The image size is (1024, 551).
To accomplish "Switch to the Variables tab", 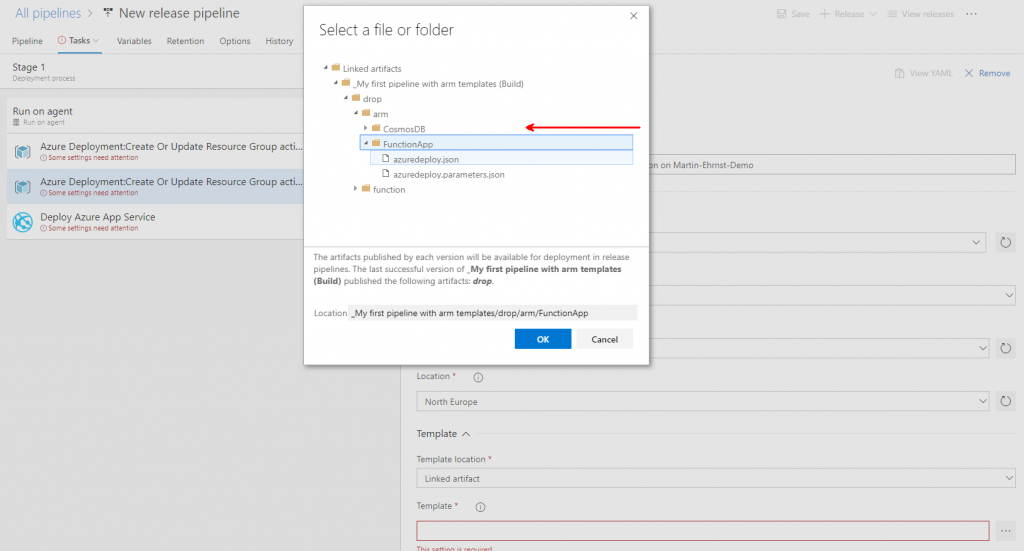I will point(134,40).
